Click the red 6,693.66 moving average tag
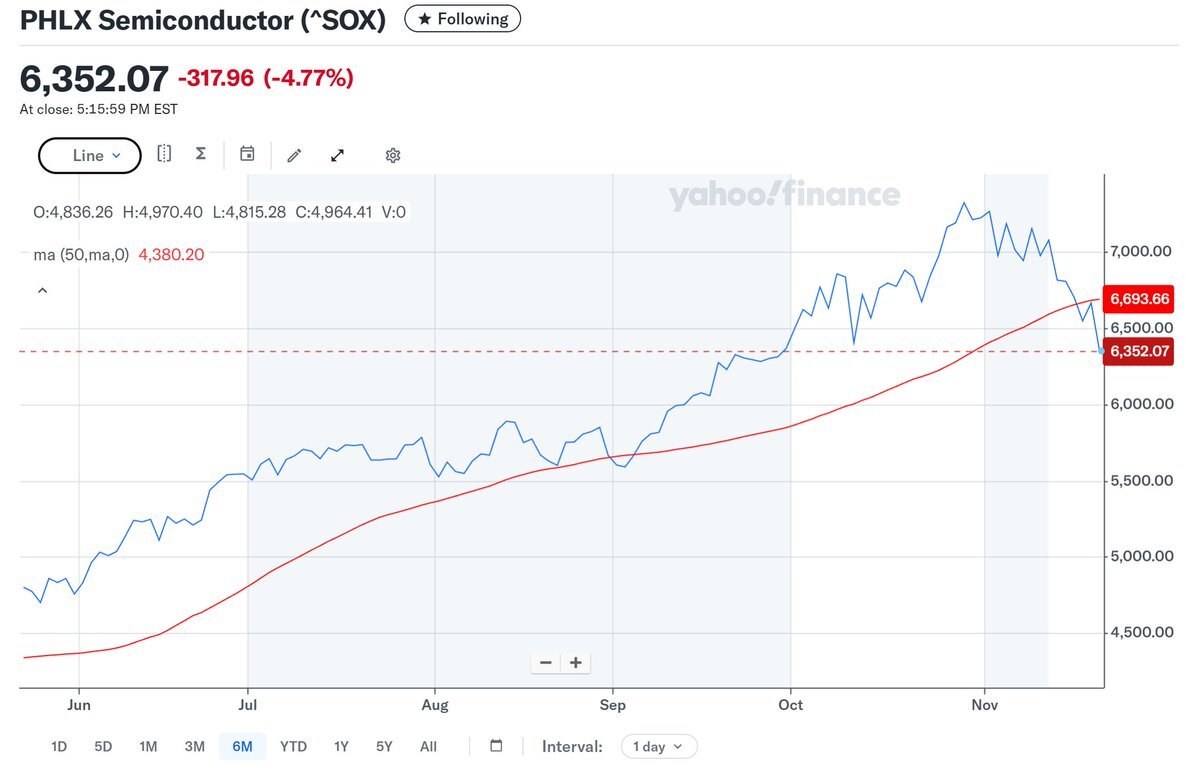The image size is (1200, 773). click(x=1136, y=299)
